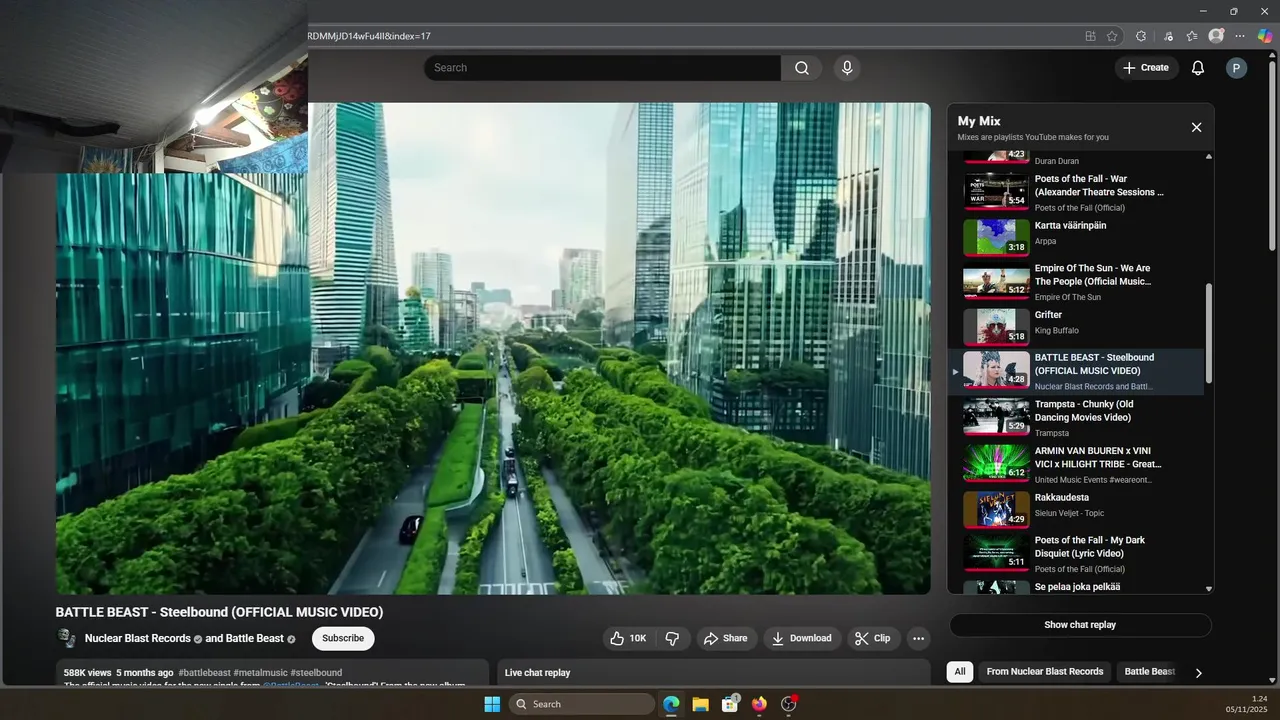The image size is (1280, 720).
Task: Open browser apps icon in address bar
Action: [x=1090, y=36]
